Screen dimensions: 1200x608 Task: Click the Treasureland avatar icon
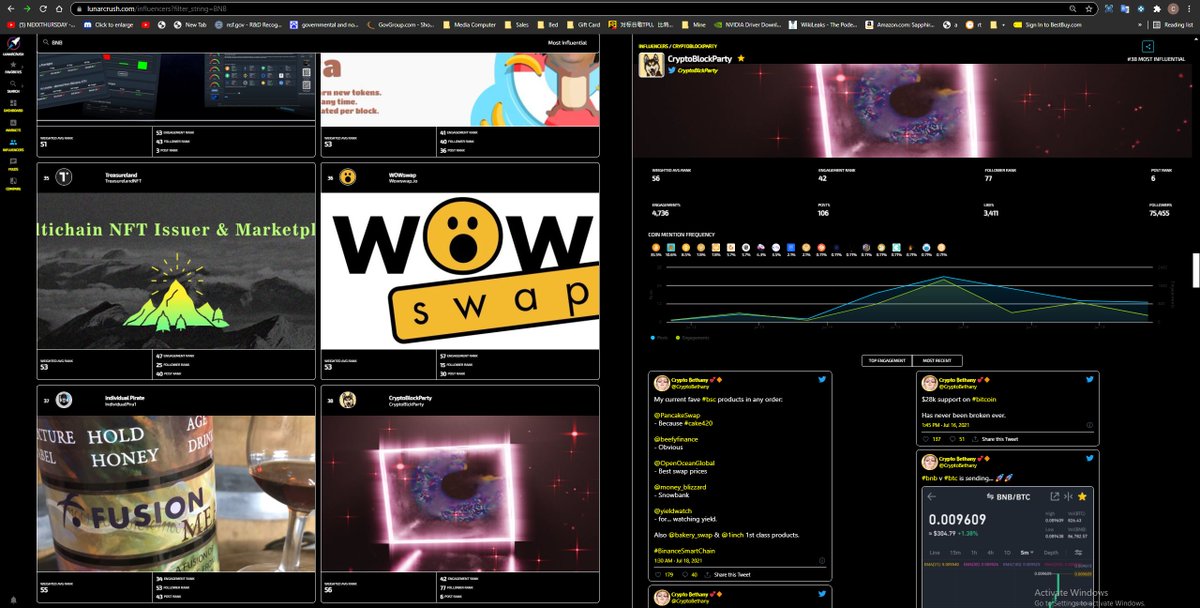pyautogui.click(x=63, y=177)
